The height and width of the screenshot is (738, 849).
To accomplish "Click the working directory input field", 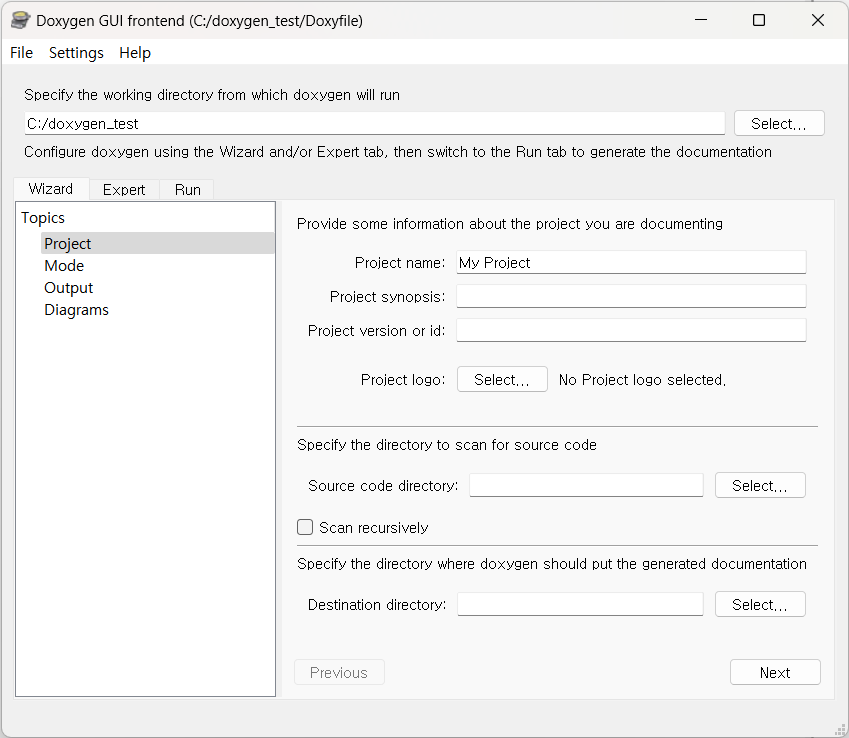I will pyautogui.click(x=374, y=123).
